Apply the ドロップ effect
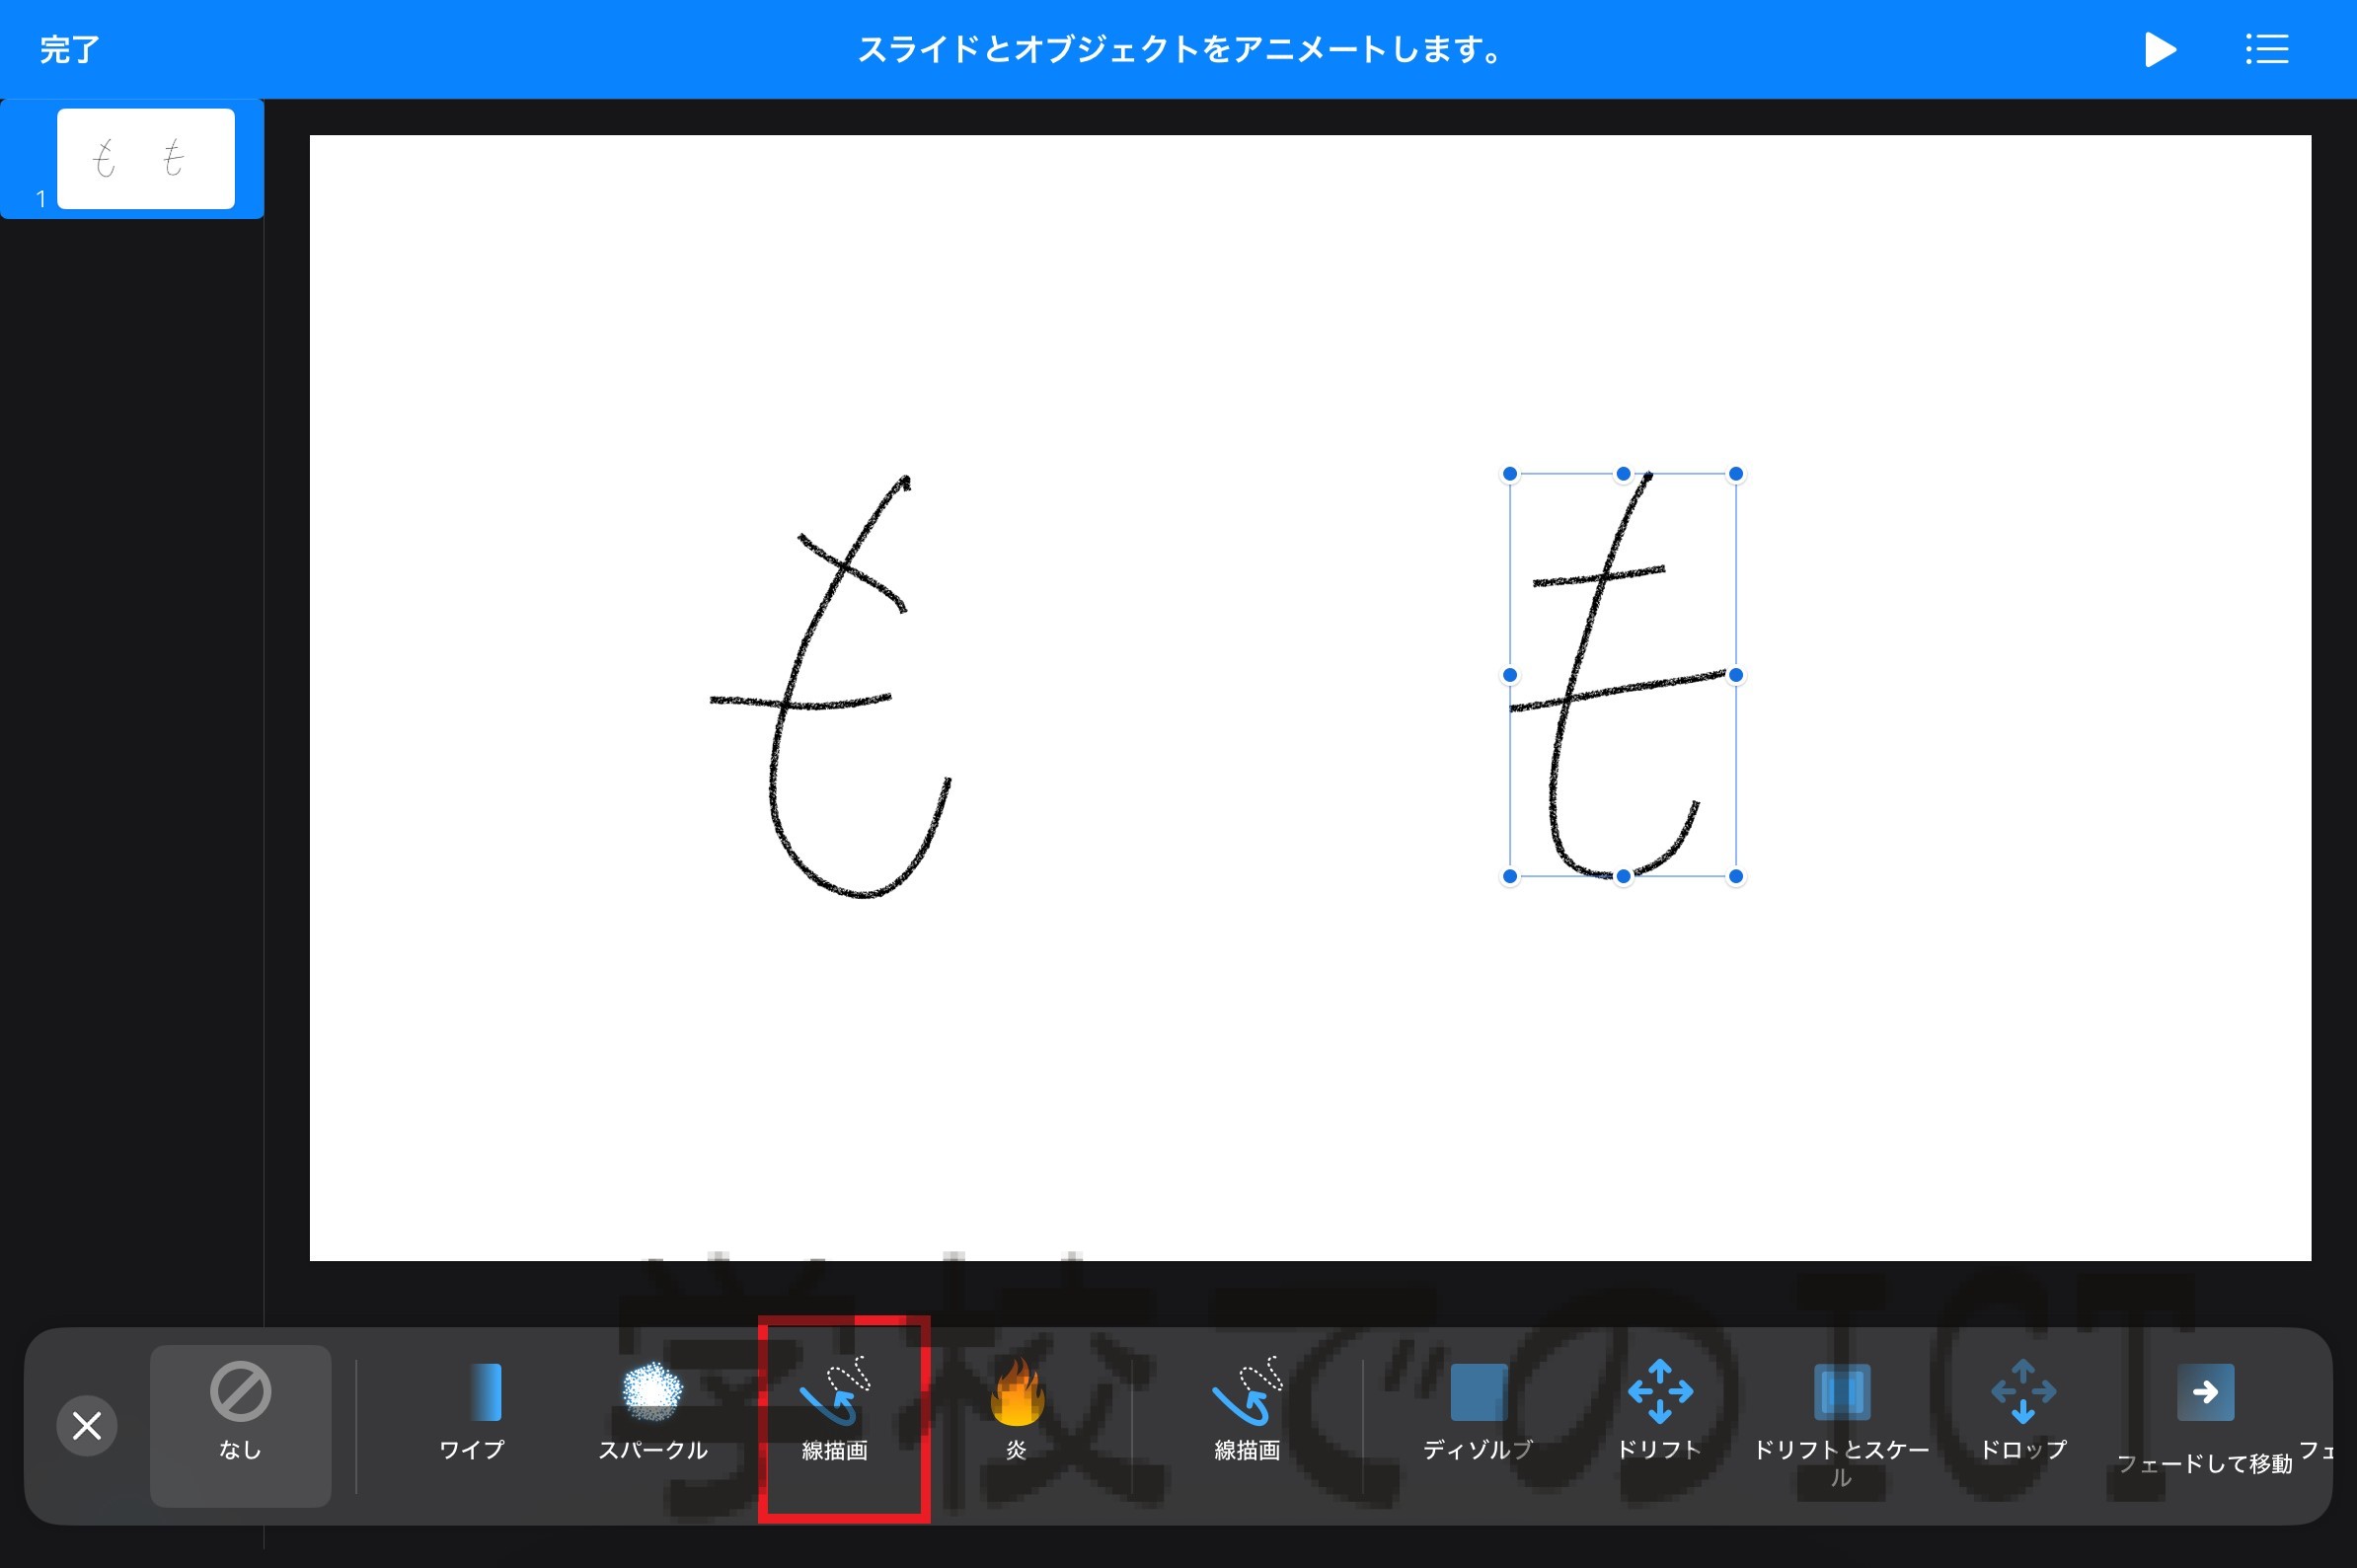This screenshot has height=1568, width=2357. click(2023, 1413)
